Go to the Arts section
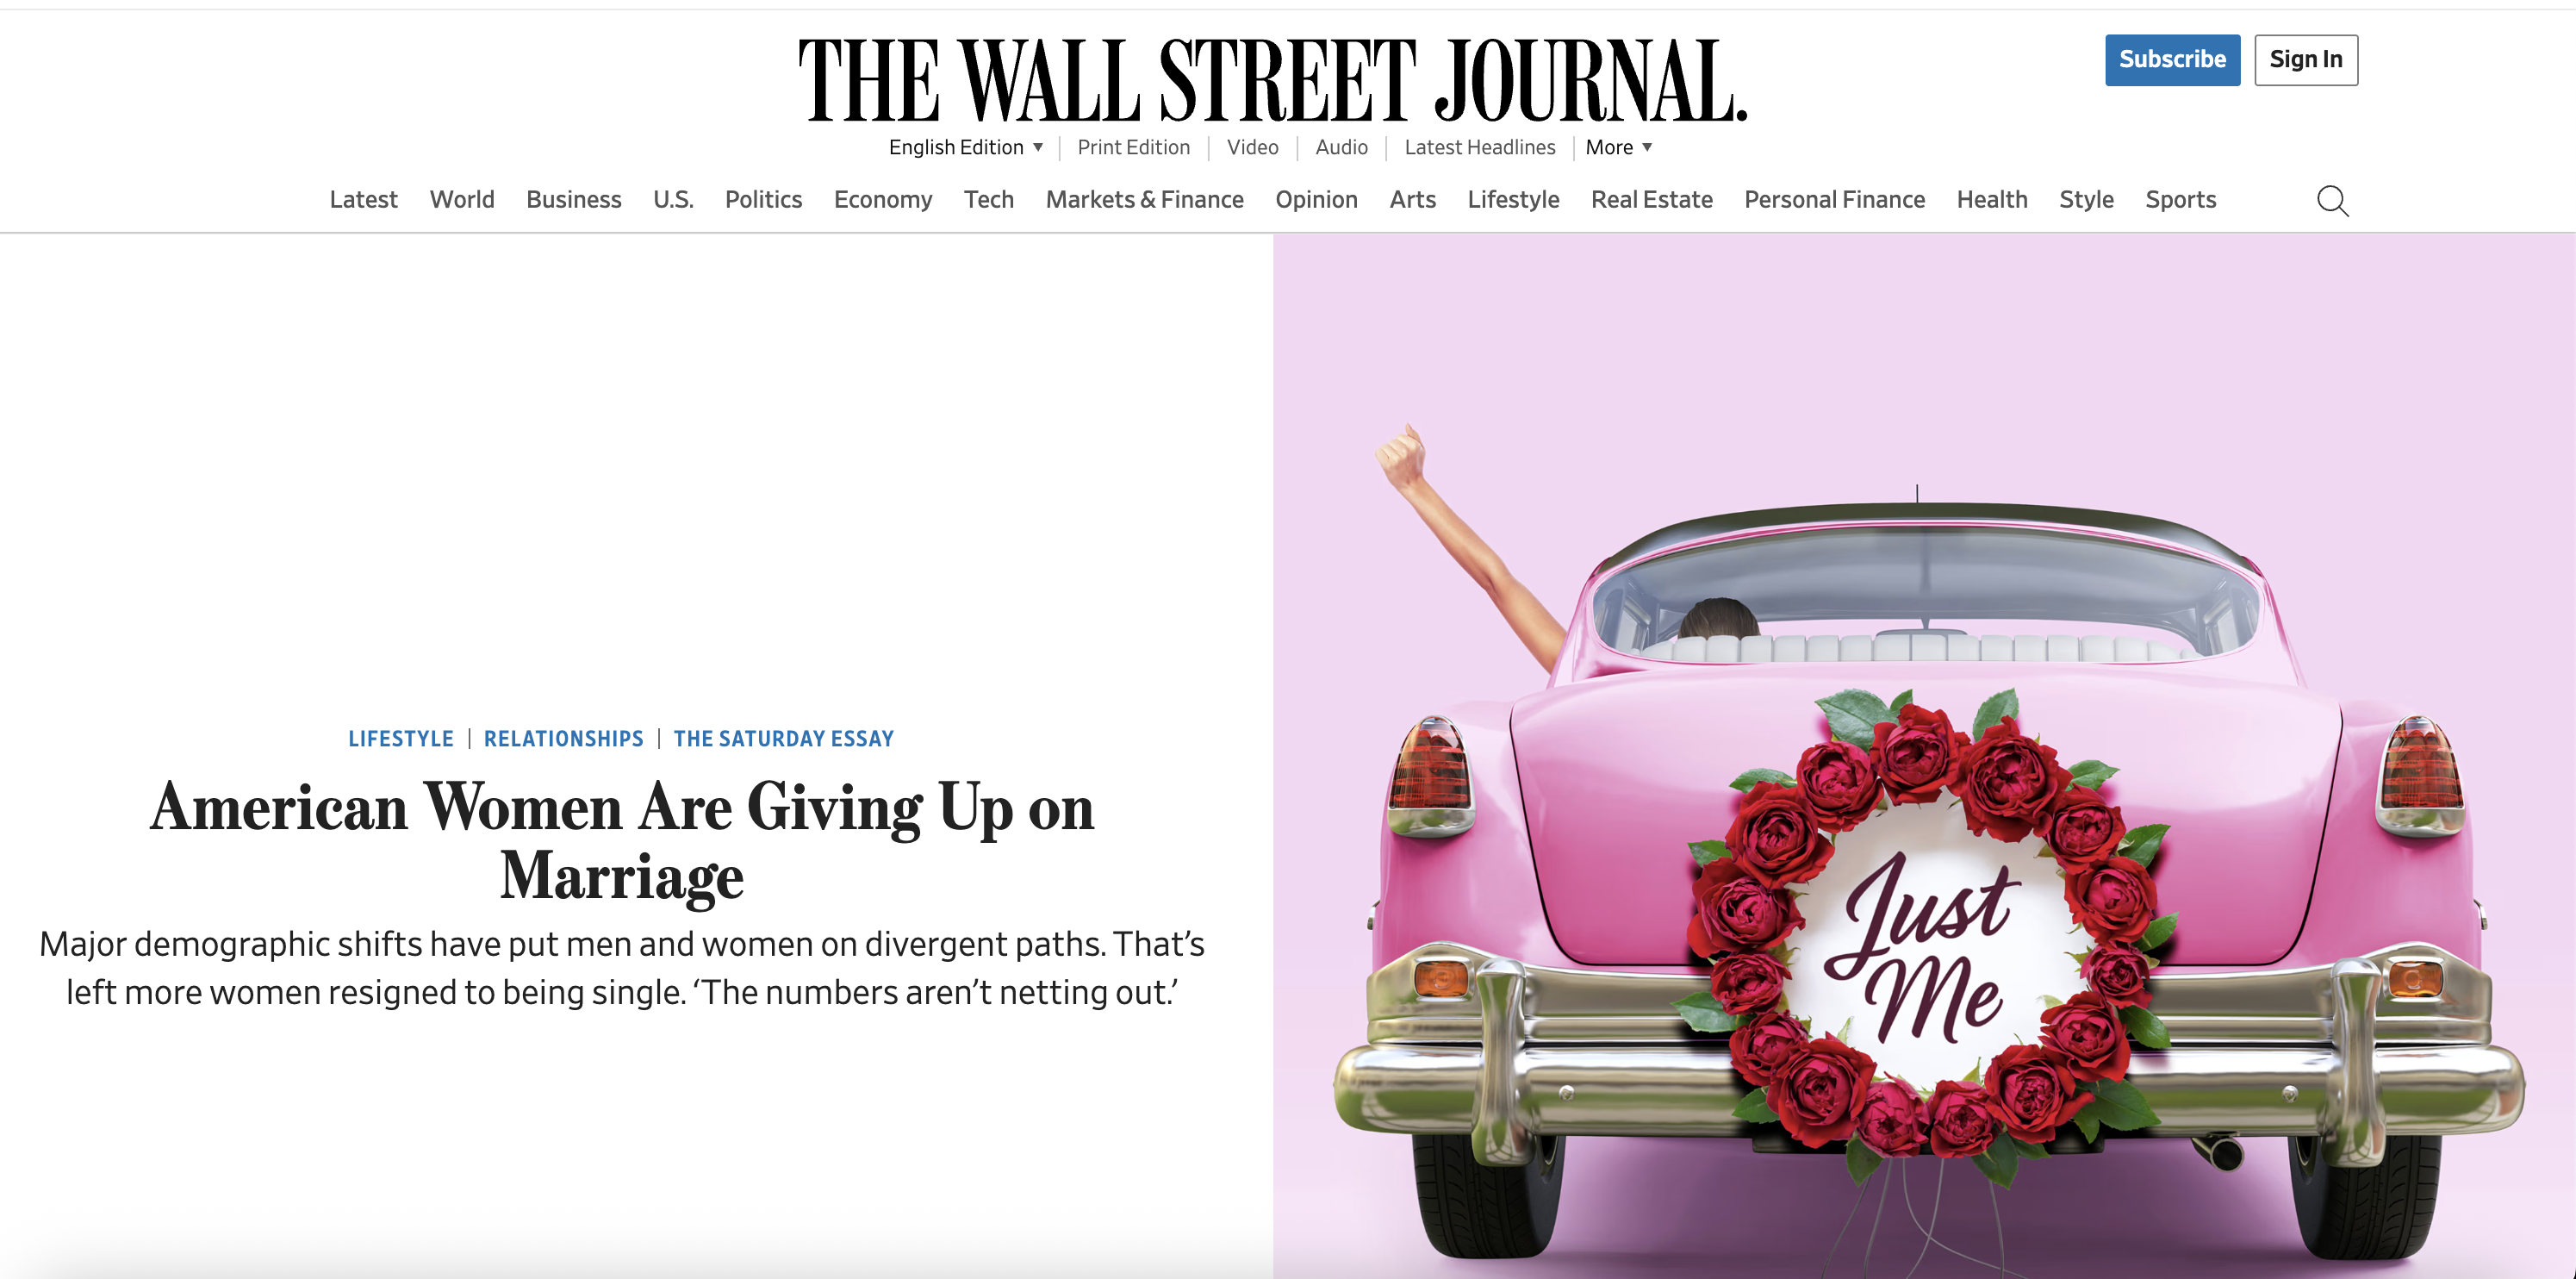 1412,200
